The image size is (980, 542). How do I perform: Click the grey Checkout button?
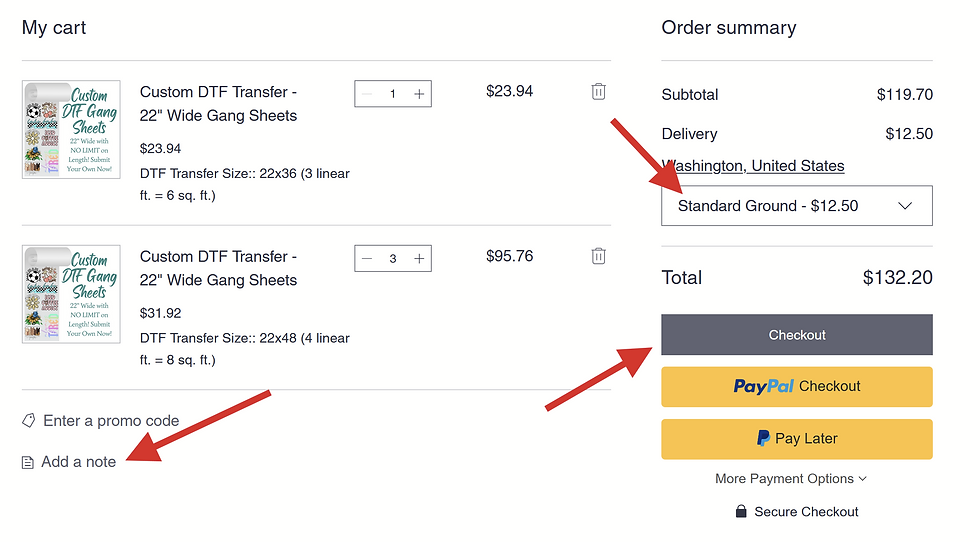point(796,334)
